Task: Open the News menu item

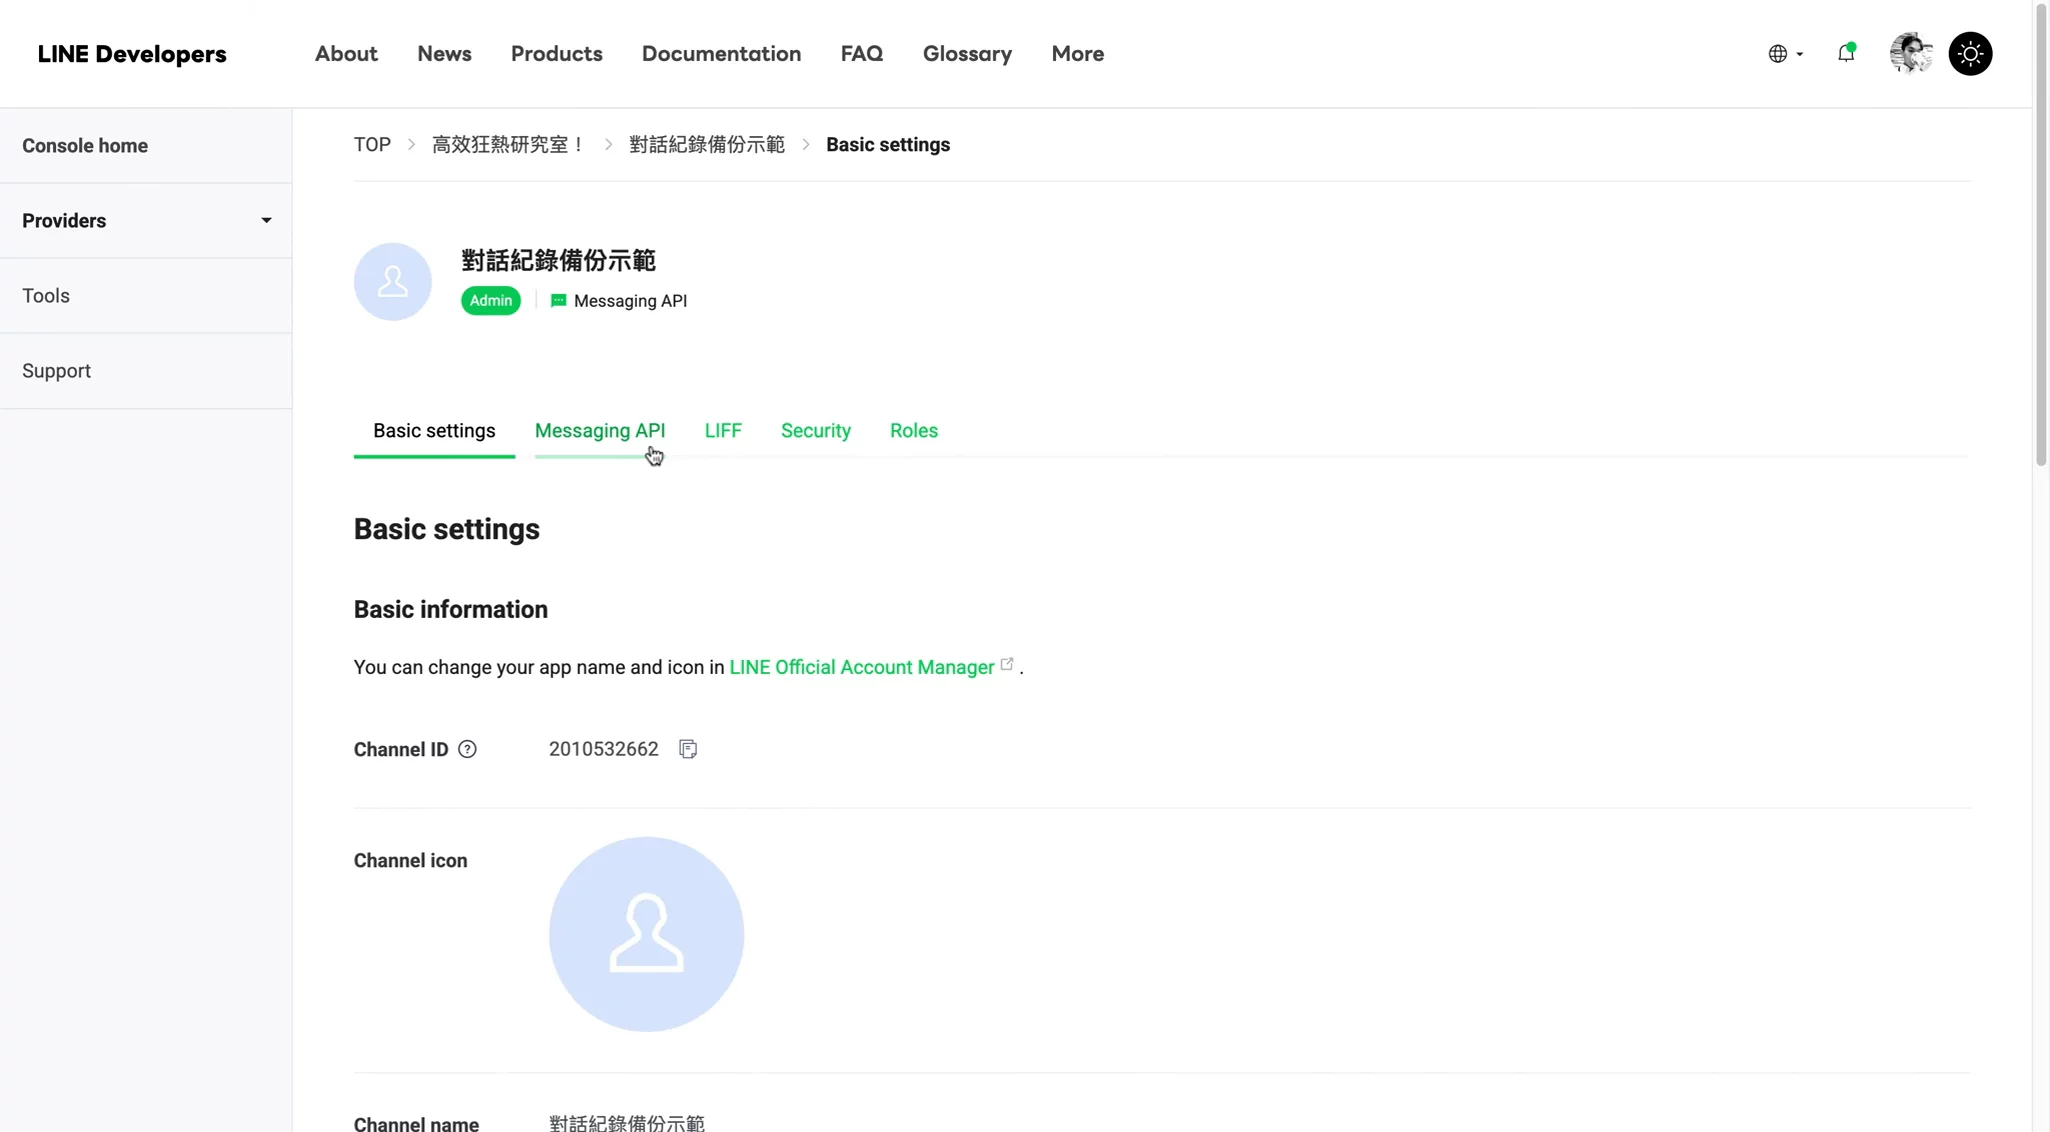Action: [x=444, y=54]
